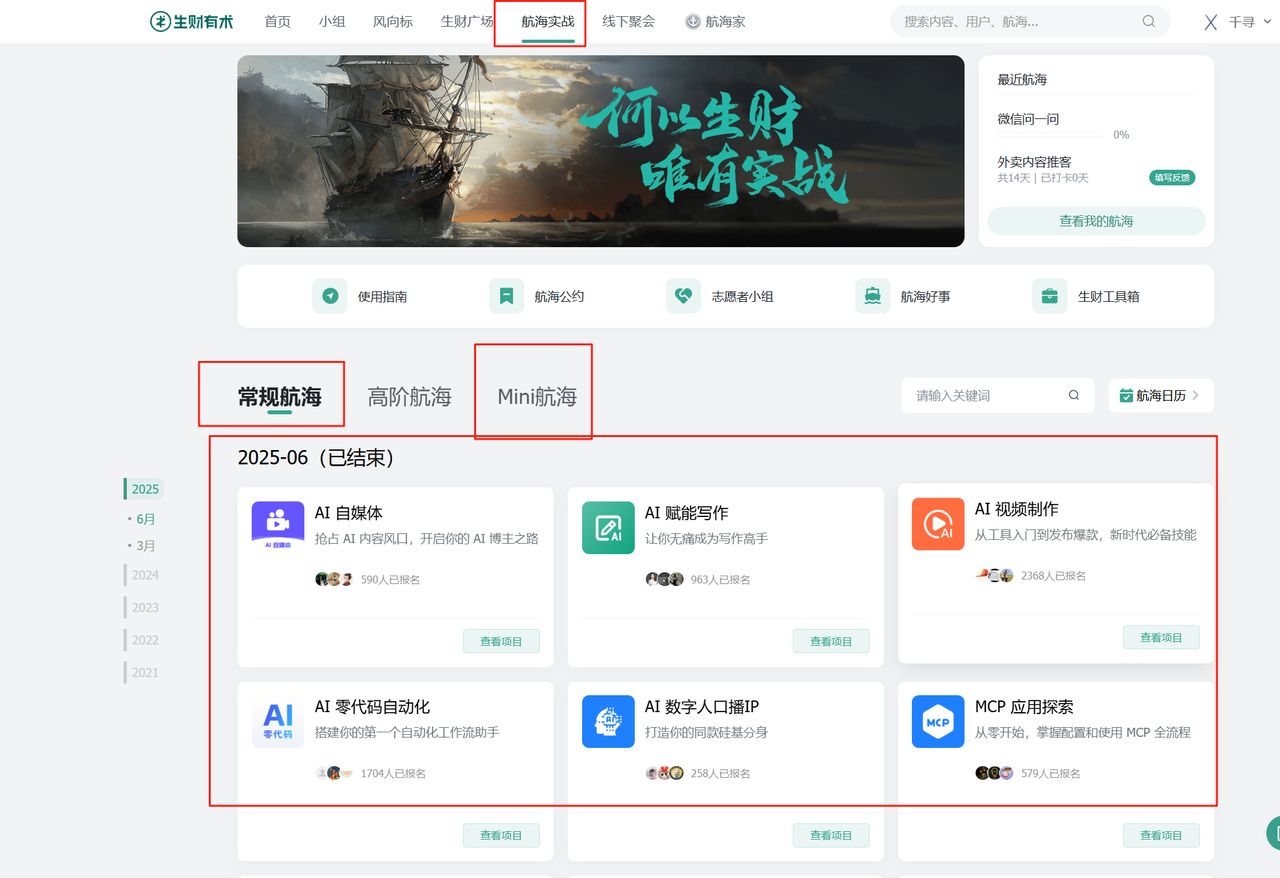Open the 生财工具箱 briefcase icon
The width and height of the screenshot is (1280, 878).
[1049, 296]
